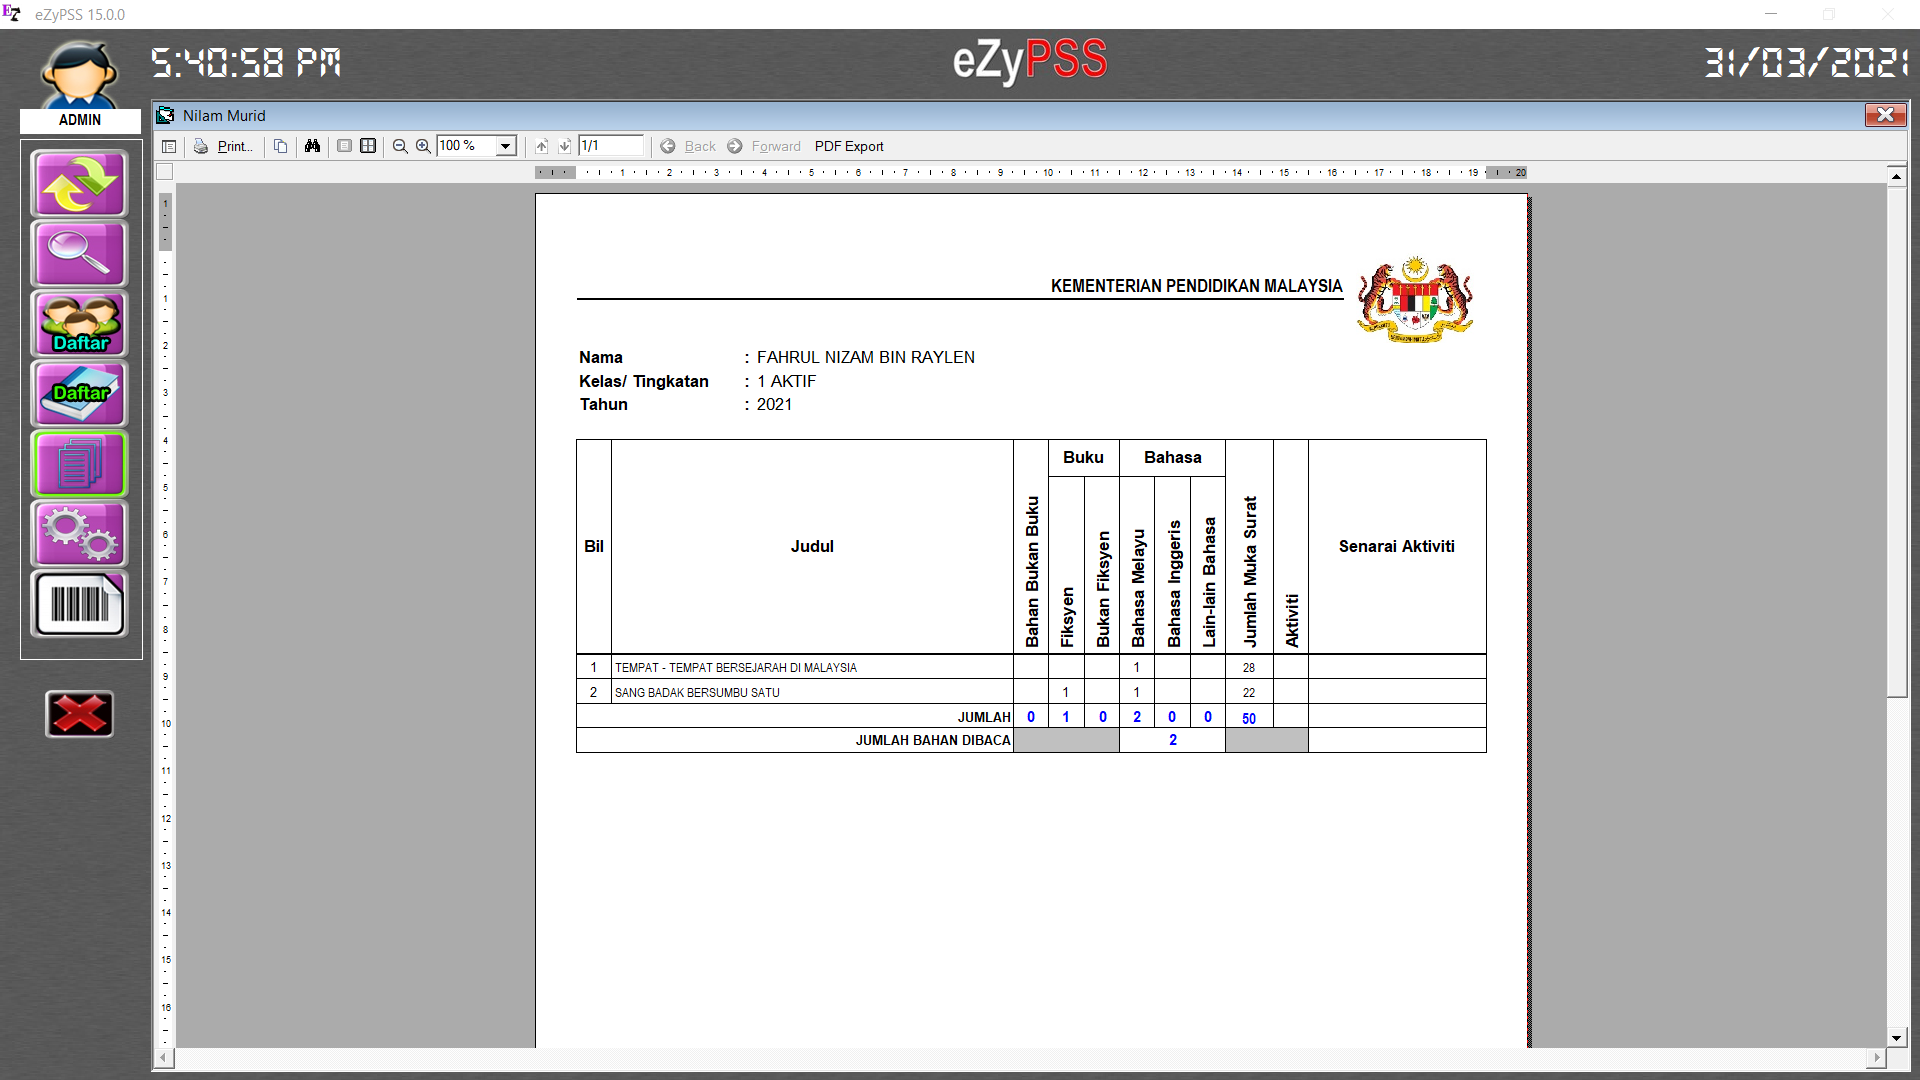
Task: Click the page number input field
Action: [x=611, y=146]
